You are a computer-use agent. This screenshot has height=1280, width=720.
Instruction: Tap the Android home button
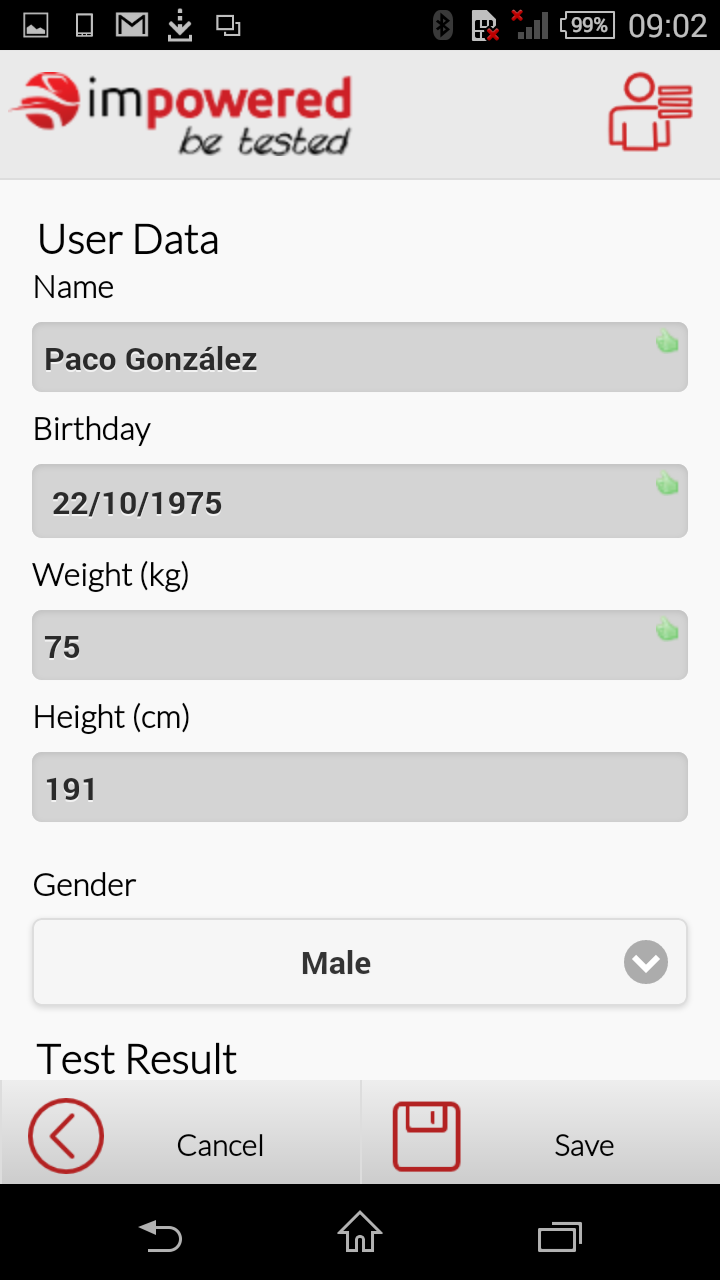360,1233
